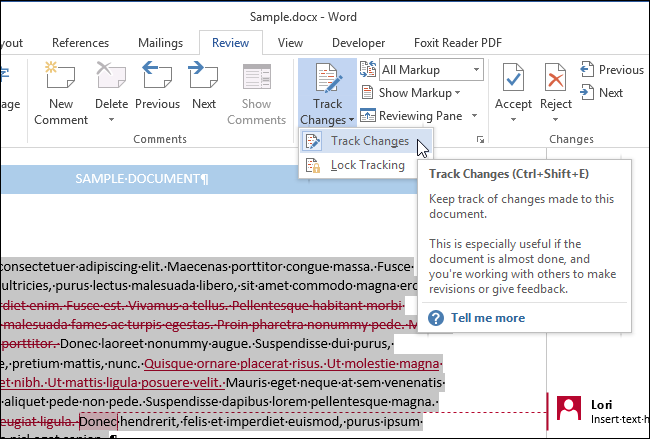
Task: Click the Reject change icon
Action: coord(555,77)
